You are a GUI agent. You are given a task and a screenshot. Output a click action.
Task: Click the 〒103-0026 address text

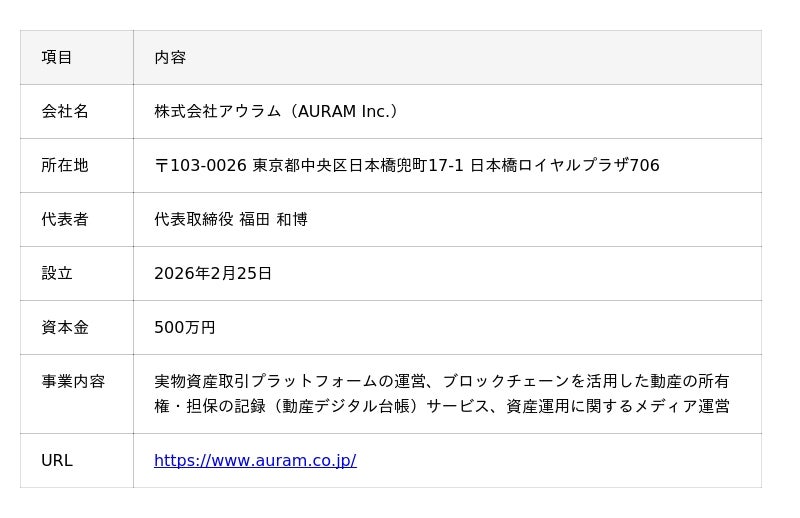point(201,165)
